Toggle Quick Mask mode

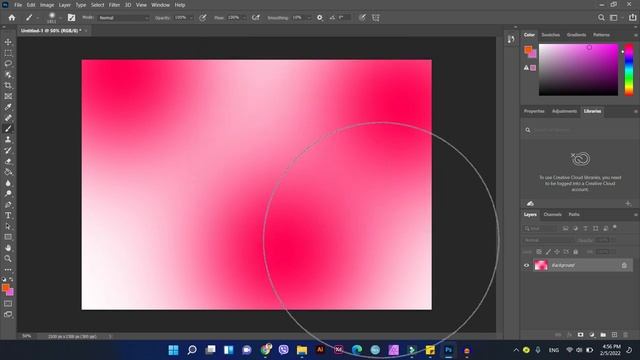8,303
